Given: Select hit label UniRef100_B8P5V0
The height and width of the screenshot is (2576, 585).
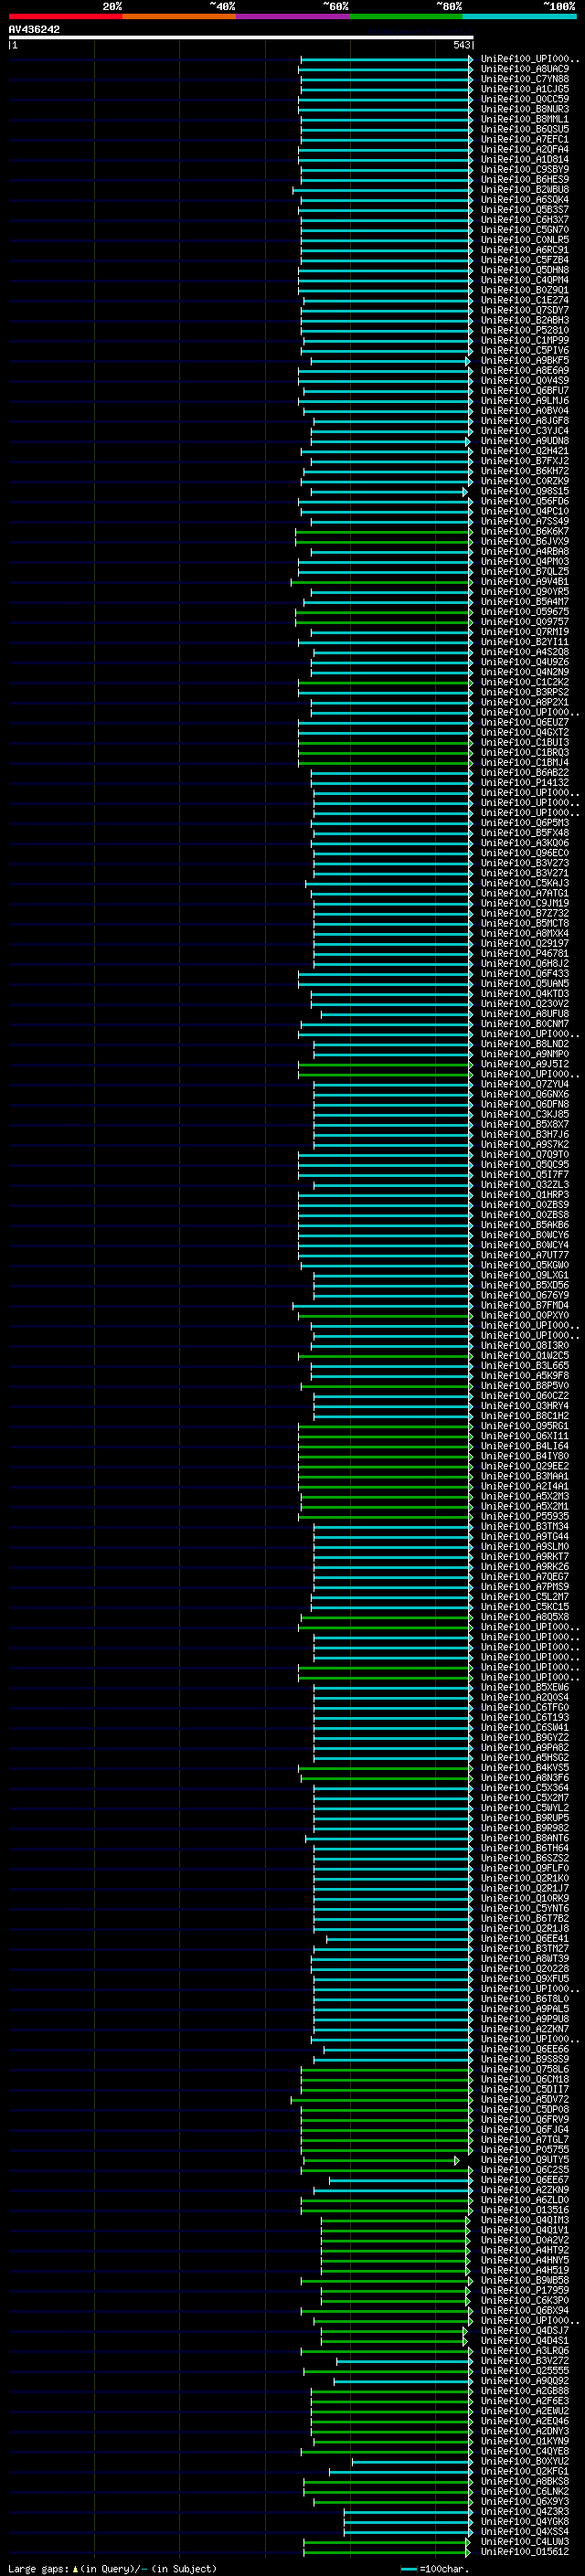Looking at the screenshot, I should coord(525,1386).
